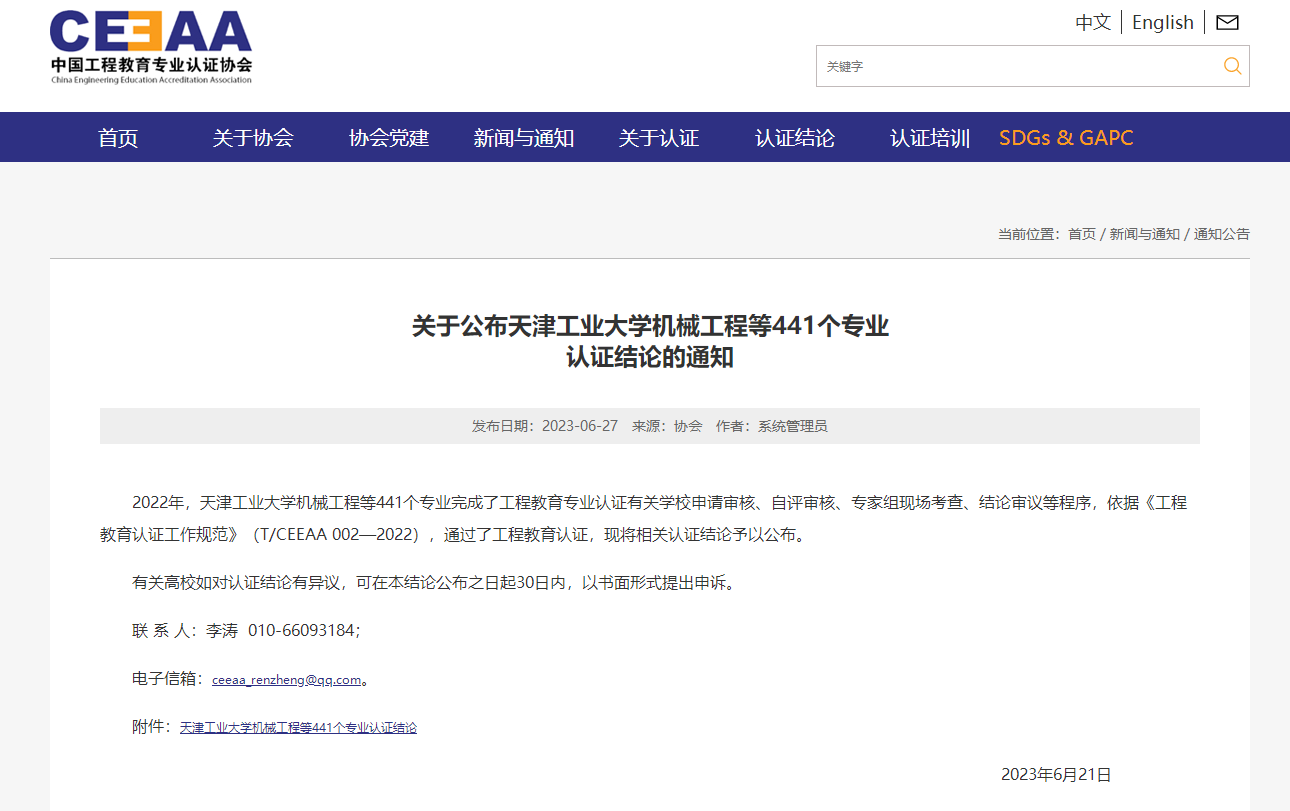Go to 新闻与通知 in the navigation bar
Screen dimensions: 1290x811
coord(524,138)
